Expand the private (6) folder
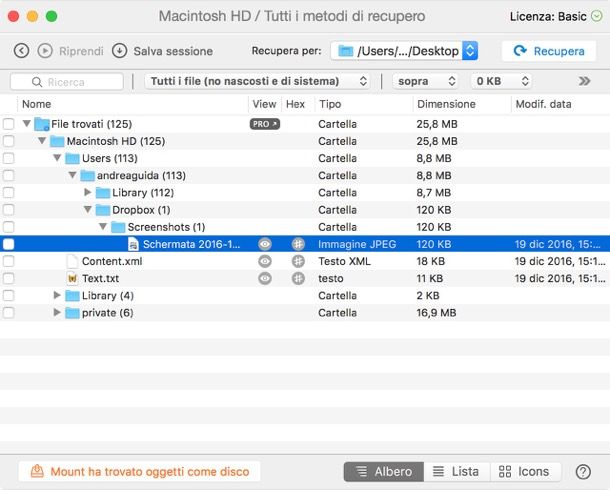610x490 pixels. (57, 312)
